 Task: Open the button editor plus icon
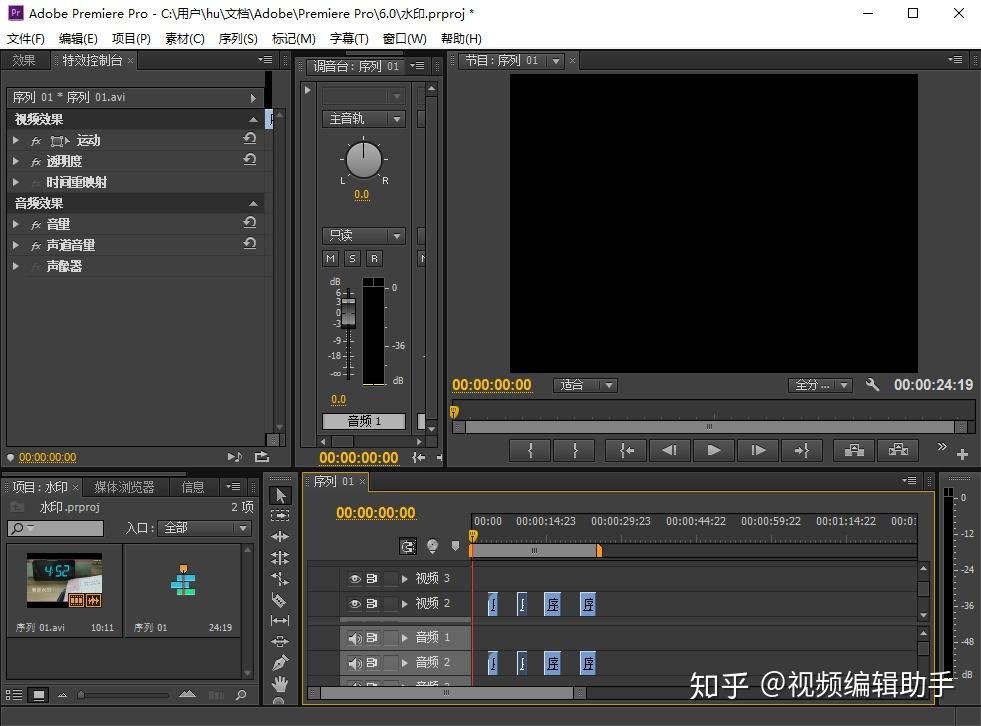click(x=962, y=454)
